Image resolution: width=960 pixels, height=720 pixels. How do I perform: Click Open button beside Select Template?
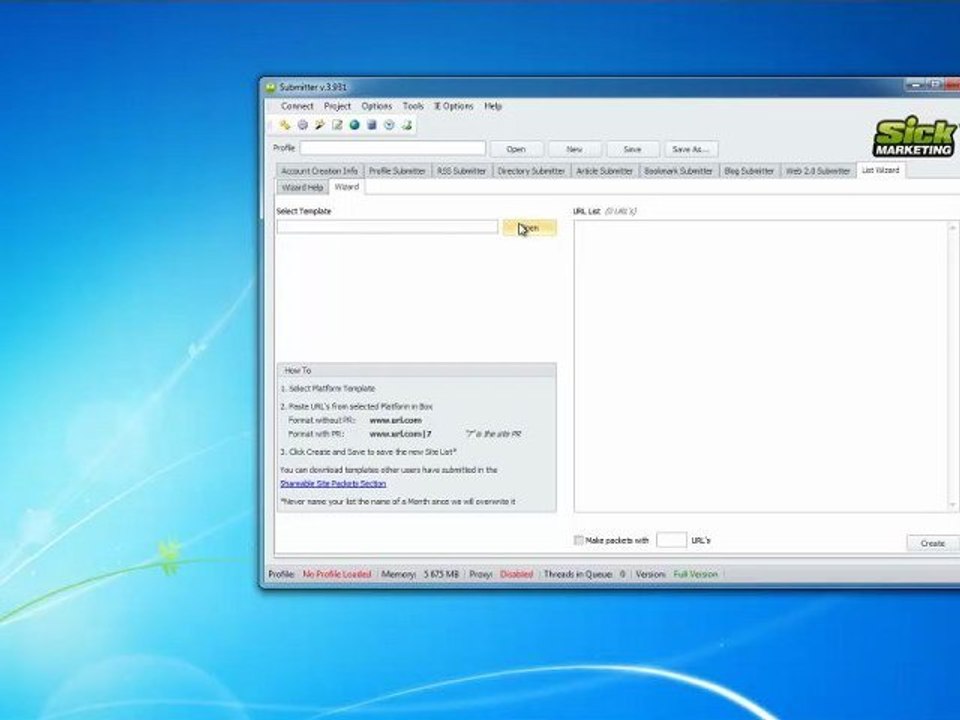tap(530, 228)
